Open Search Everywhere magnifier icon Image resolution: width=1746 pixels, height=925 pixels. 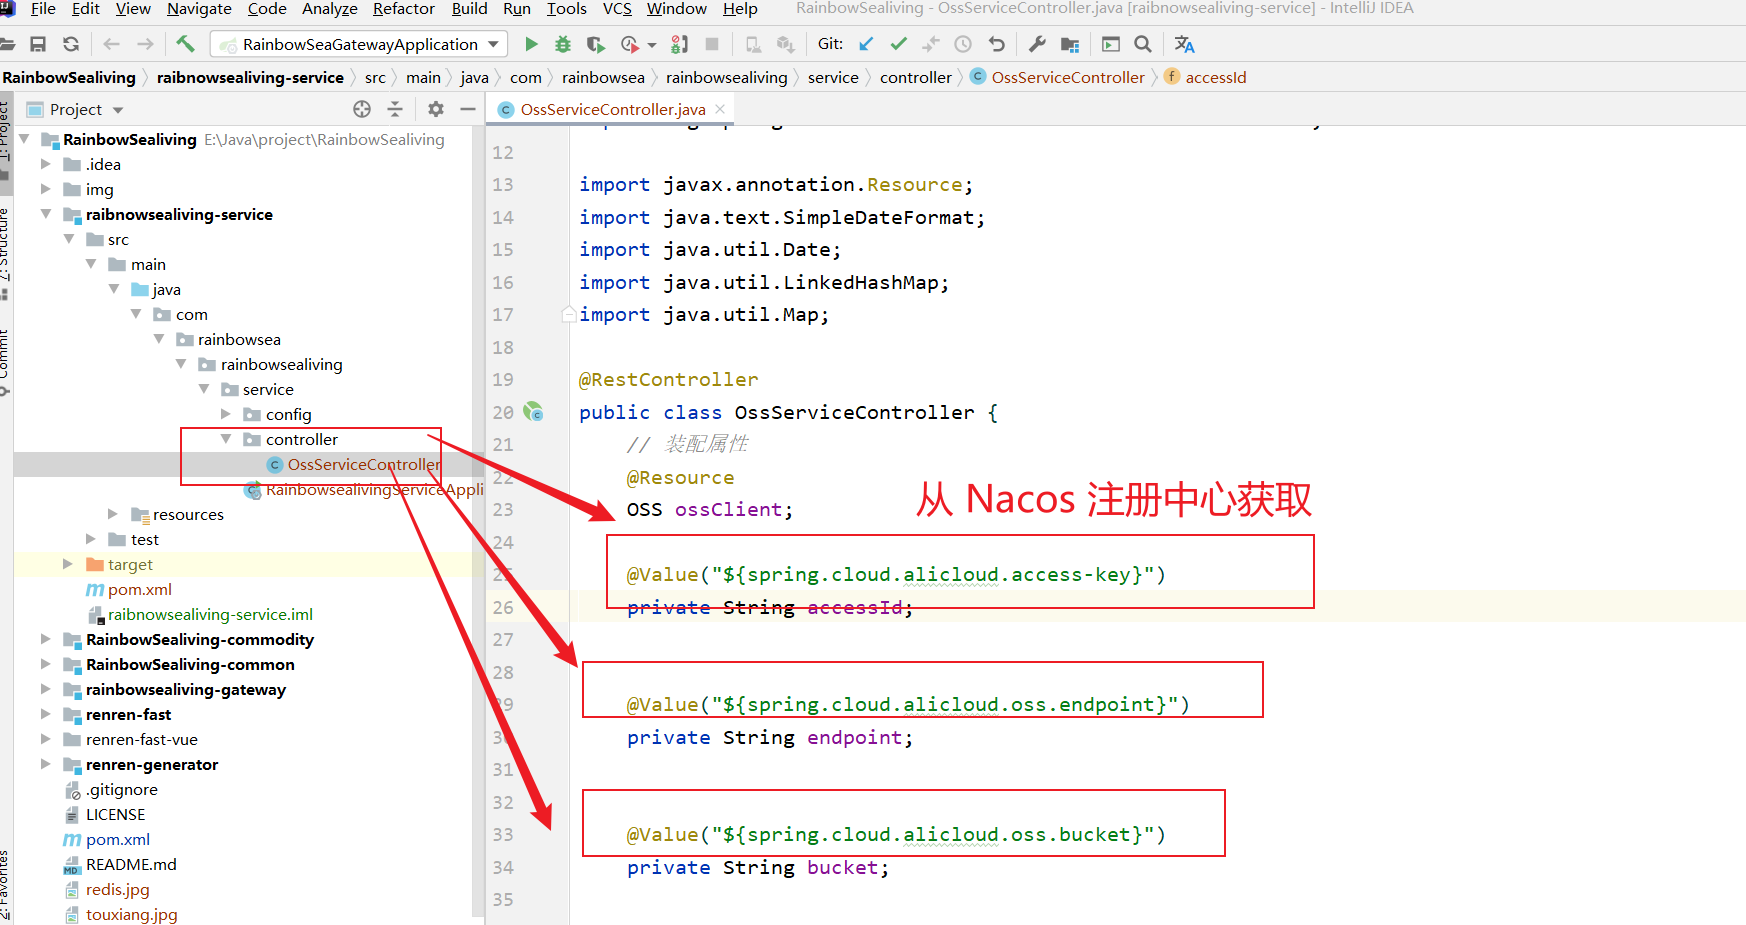1143,44
